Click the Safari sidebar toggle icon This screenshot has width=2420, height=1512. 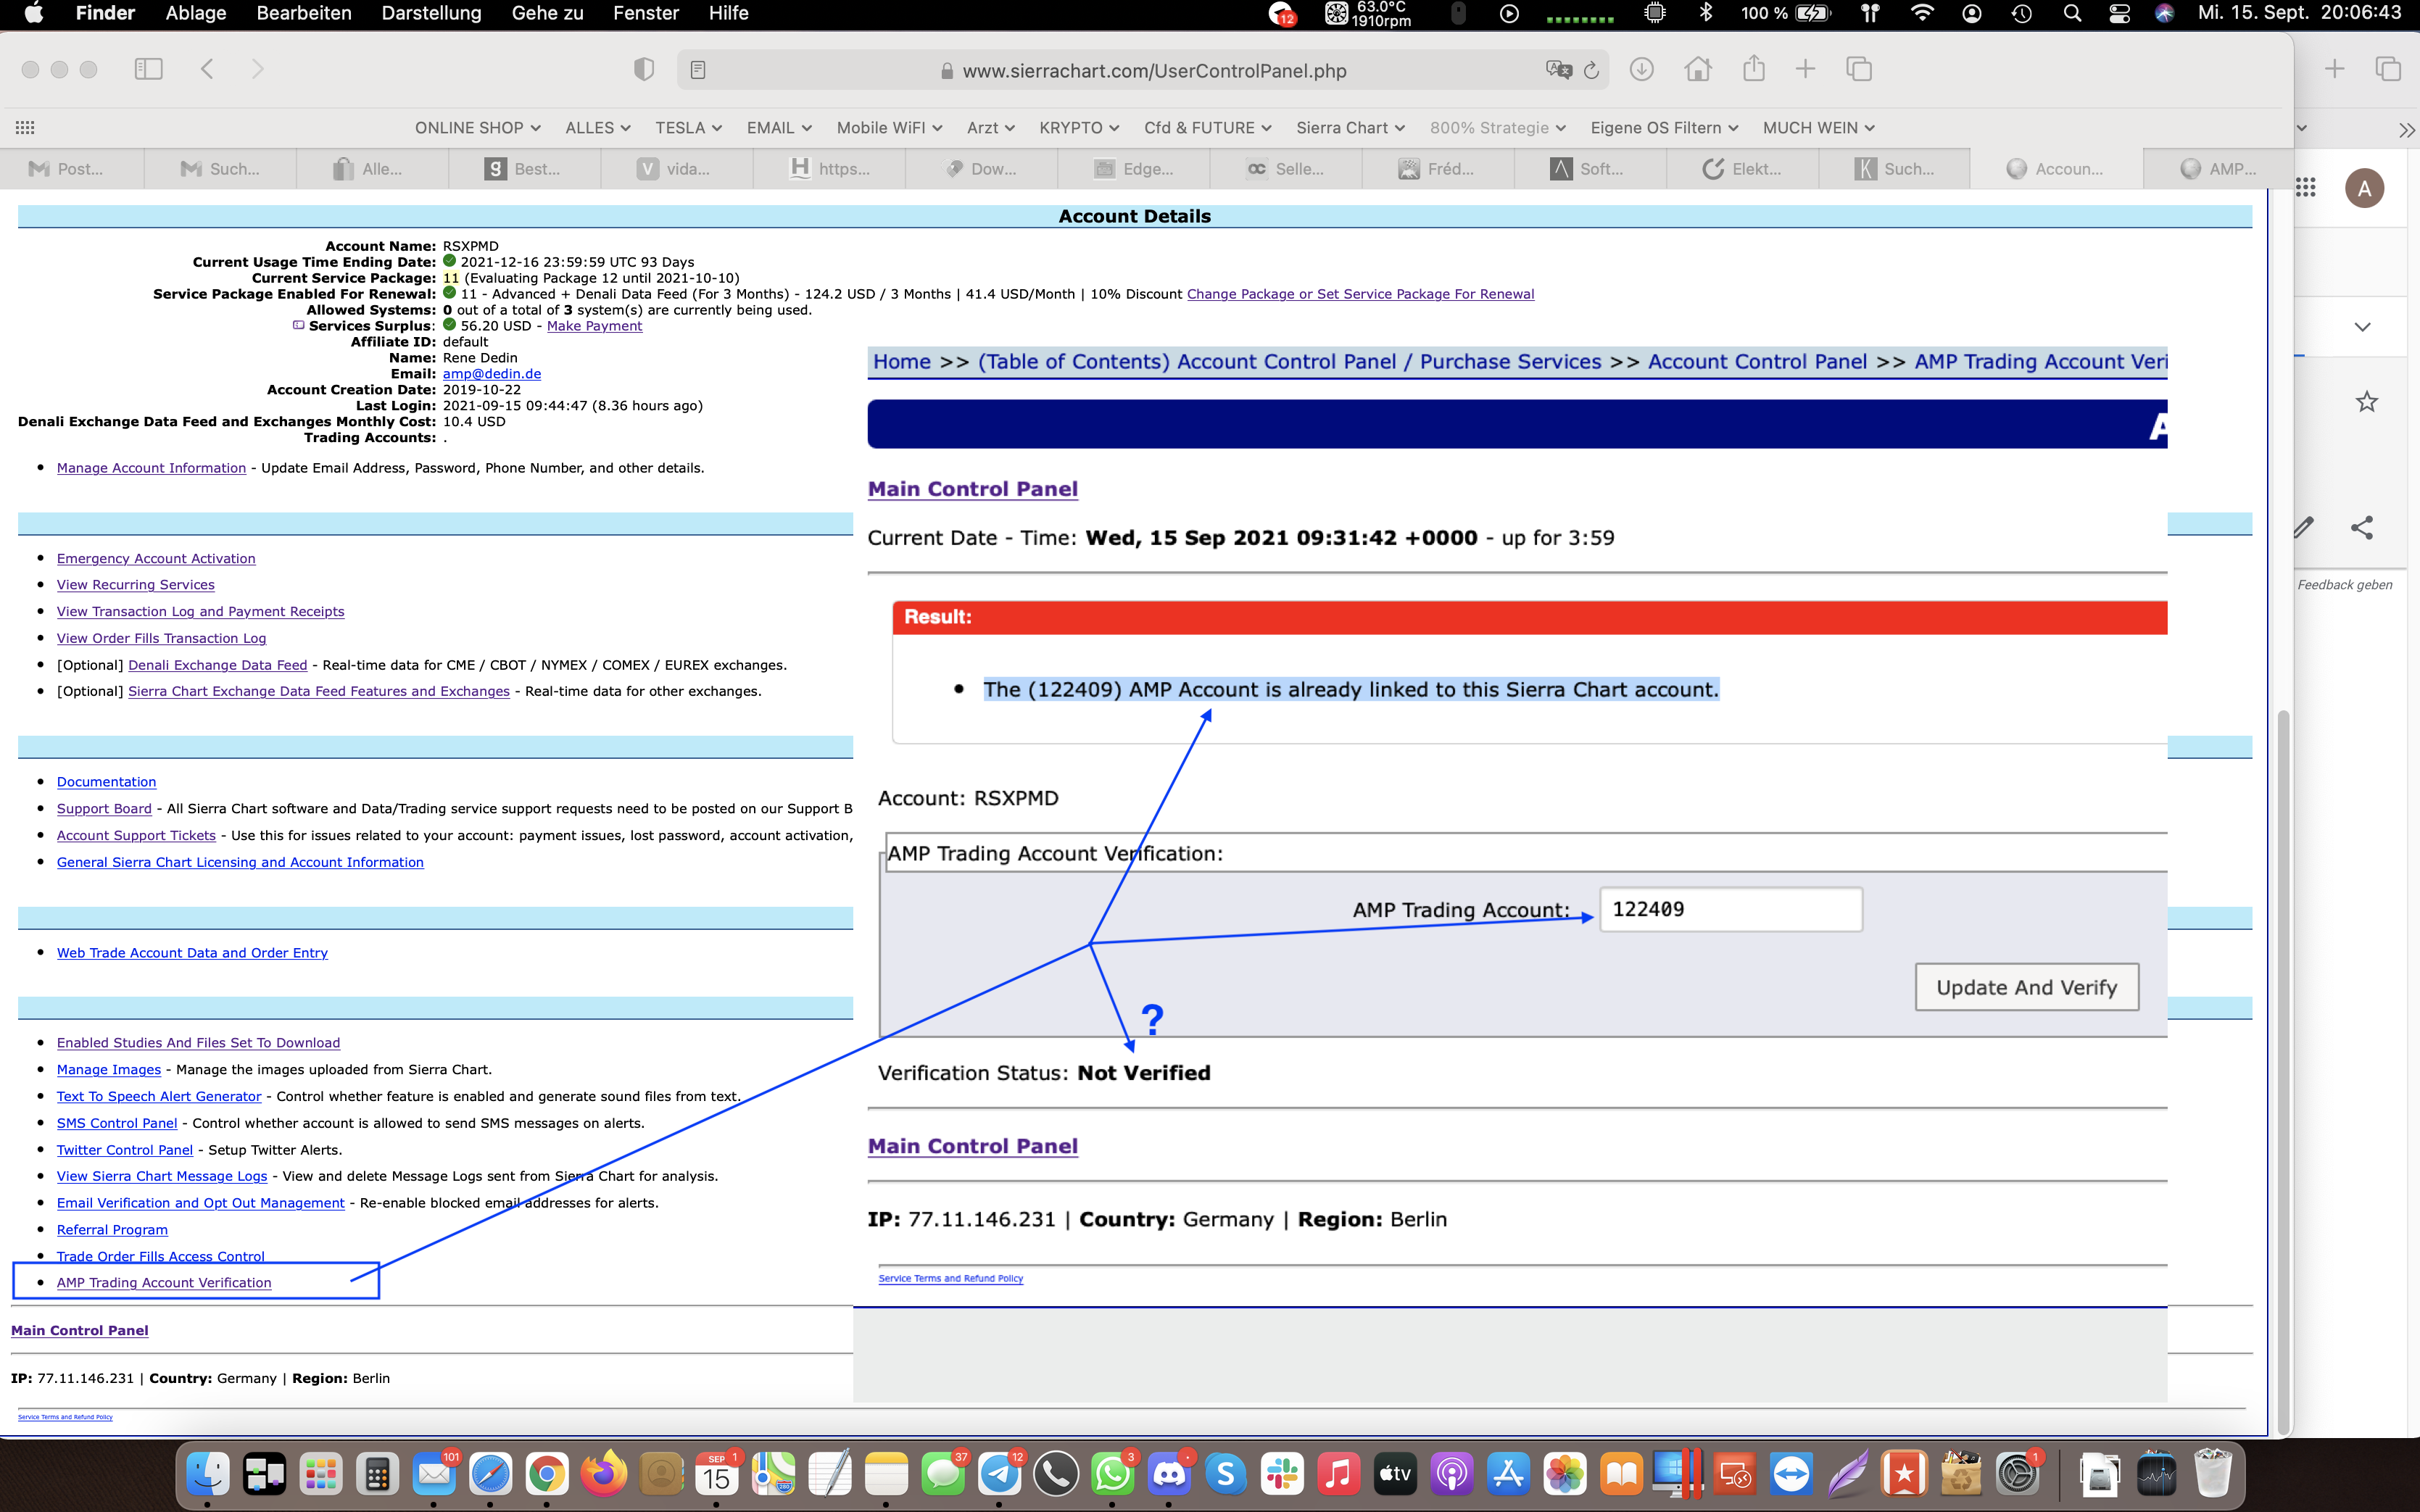(x=148, y=69)
